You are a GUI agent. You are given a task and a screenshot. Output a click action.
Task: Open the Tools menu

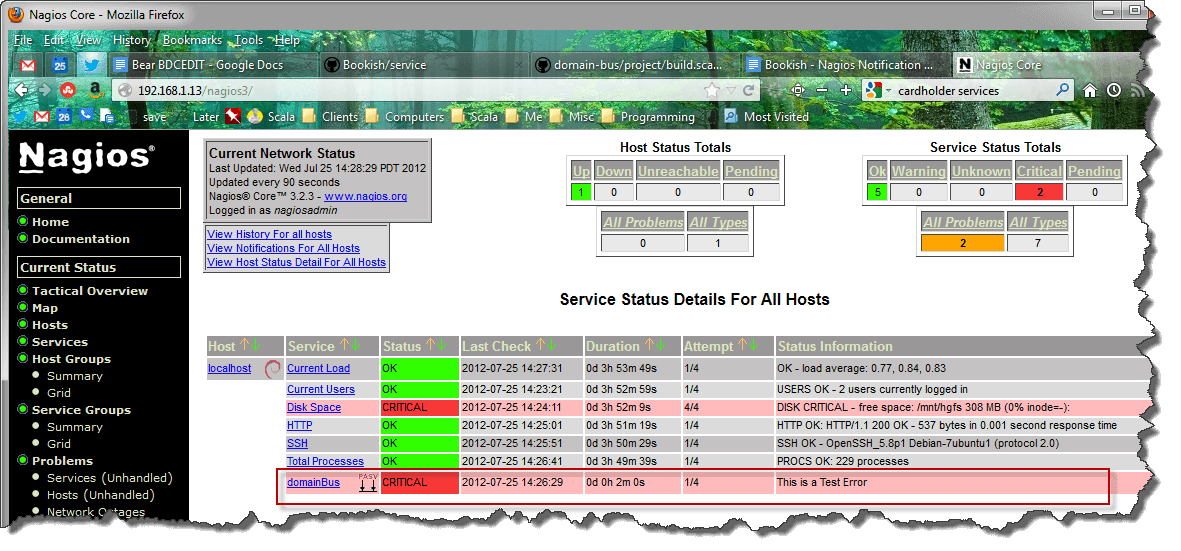click(249, 40)
